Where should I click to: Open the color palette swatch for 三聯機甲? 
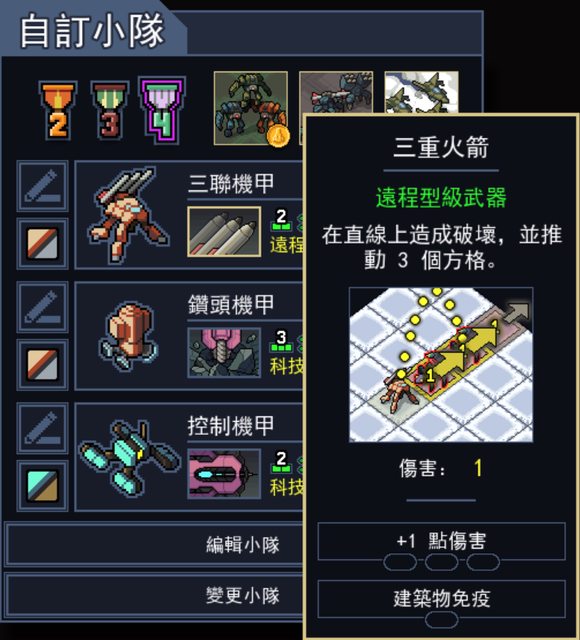click(42, 244)
